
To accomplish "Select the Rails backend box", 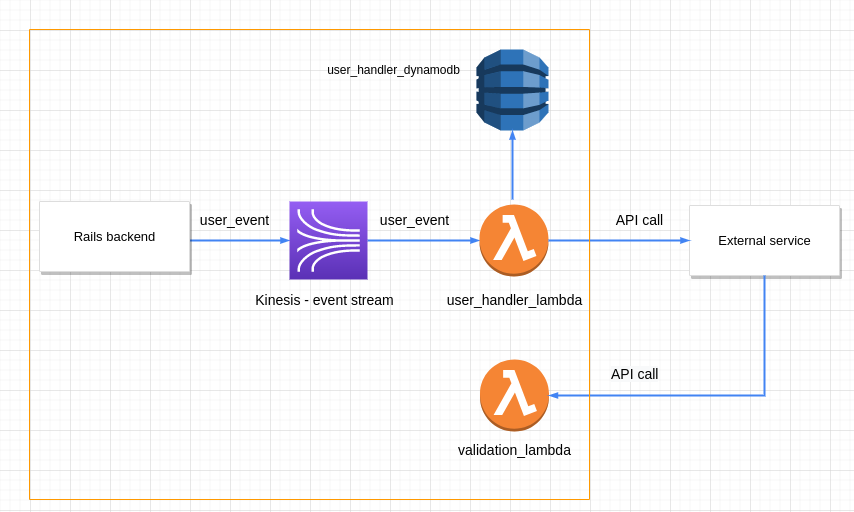I will tap(114, 236).
